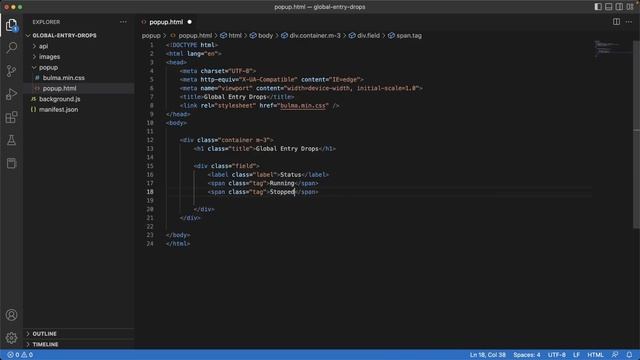Screen dimensions: 640x360
Task: Click the bottom activity bar panel icon
Action: point(11,163)
